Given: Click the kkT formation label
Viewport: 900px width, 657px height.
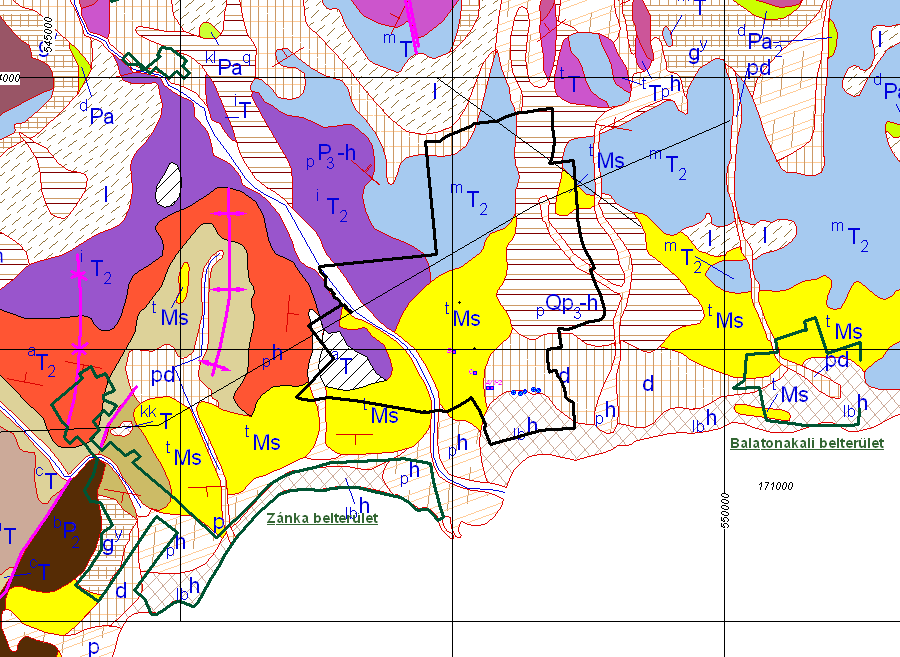Looking at the screenshot, I should pos(156,417).
